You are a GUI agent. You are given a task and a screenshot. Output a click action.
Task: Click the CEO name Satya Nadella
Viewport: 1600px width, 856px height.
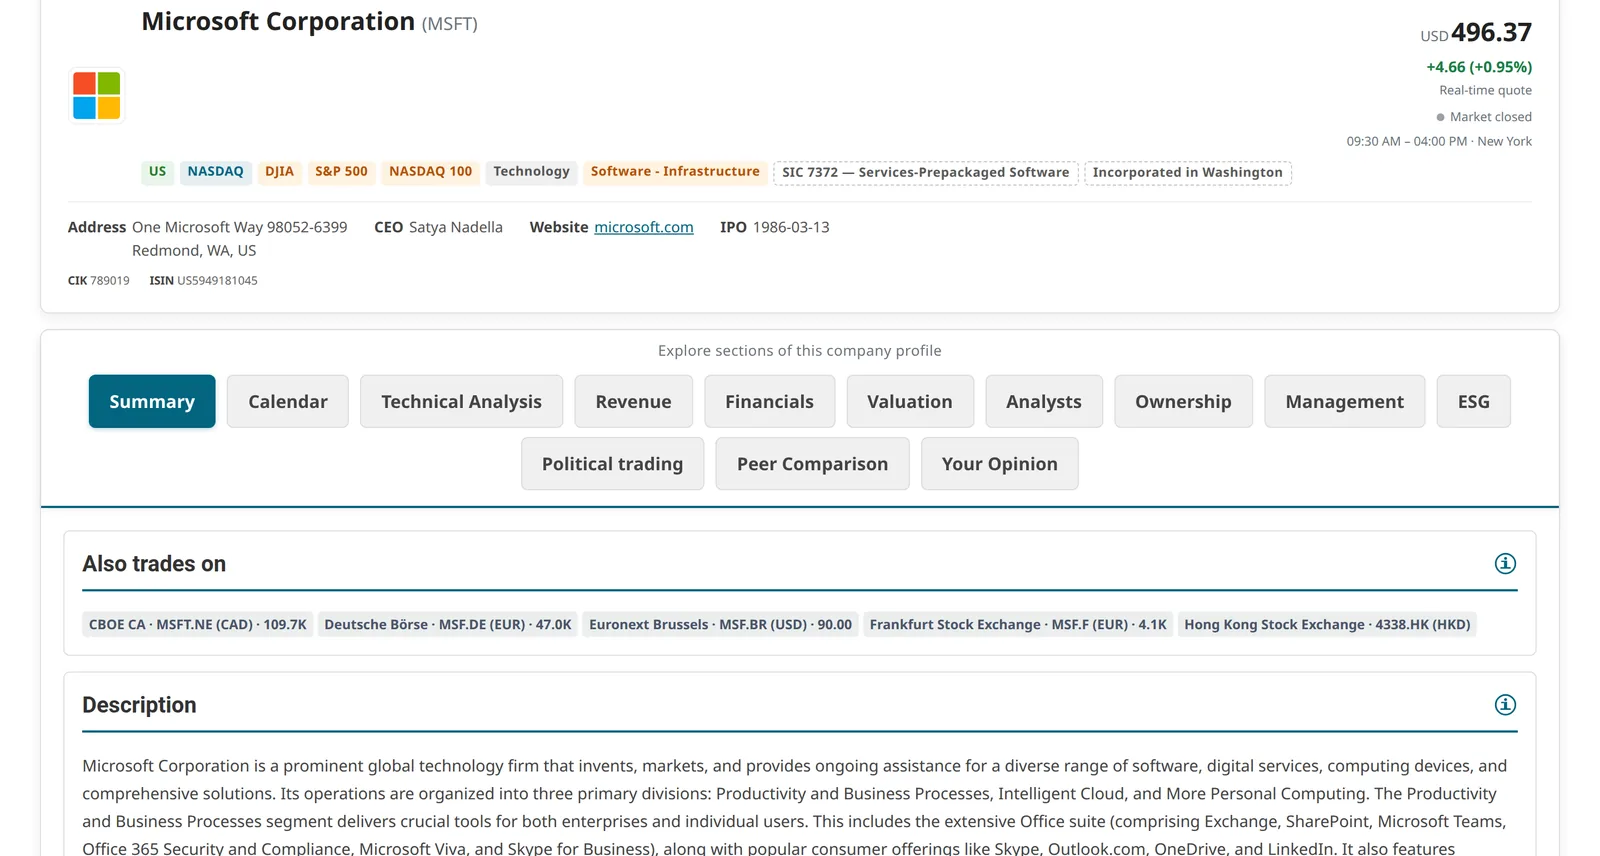(x=456, y=227)
